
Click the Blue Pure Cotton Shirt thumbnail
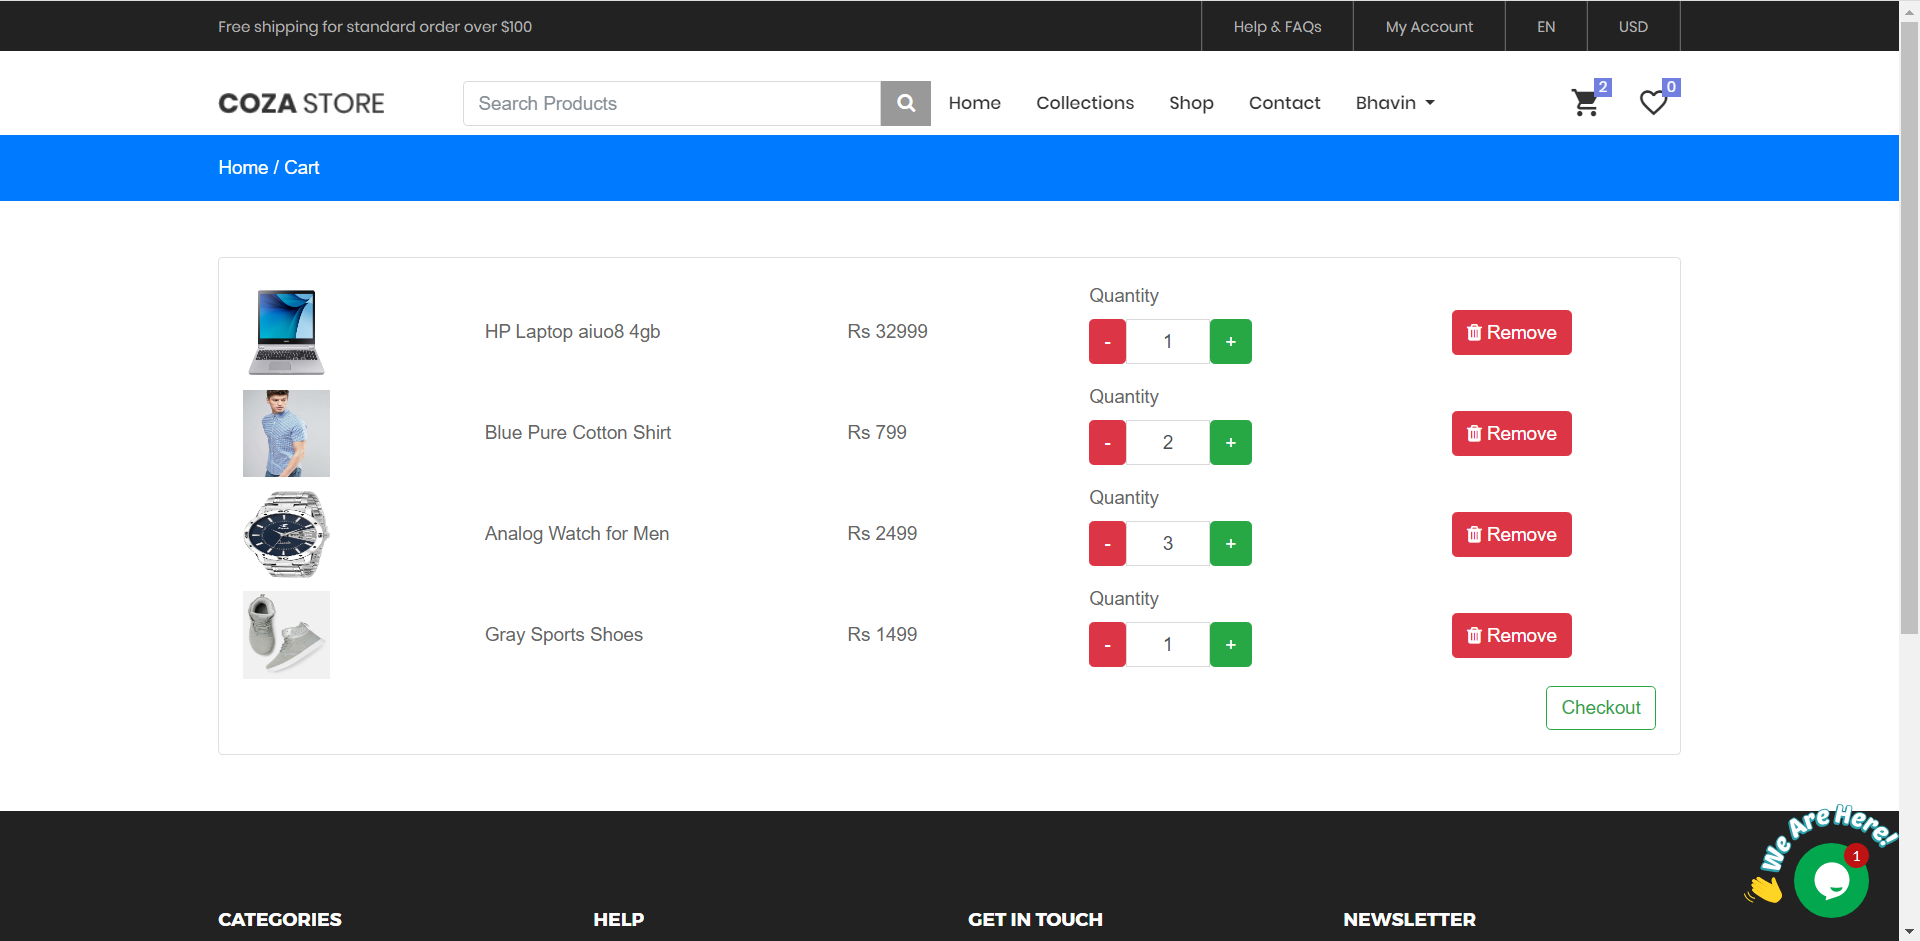coord(286,433)
